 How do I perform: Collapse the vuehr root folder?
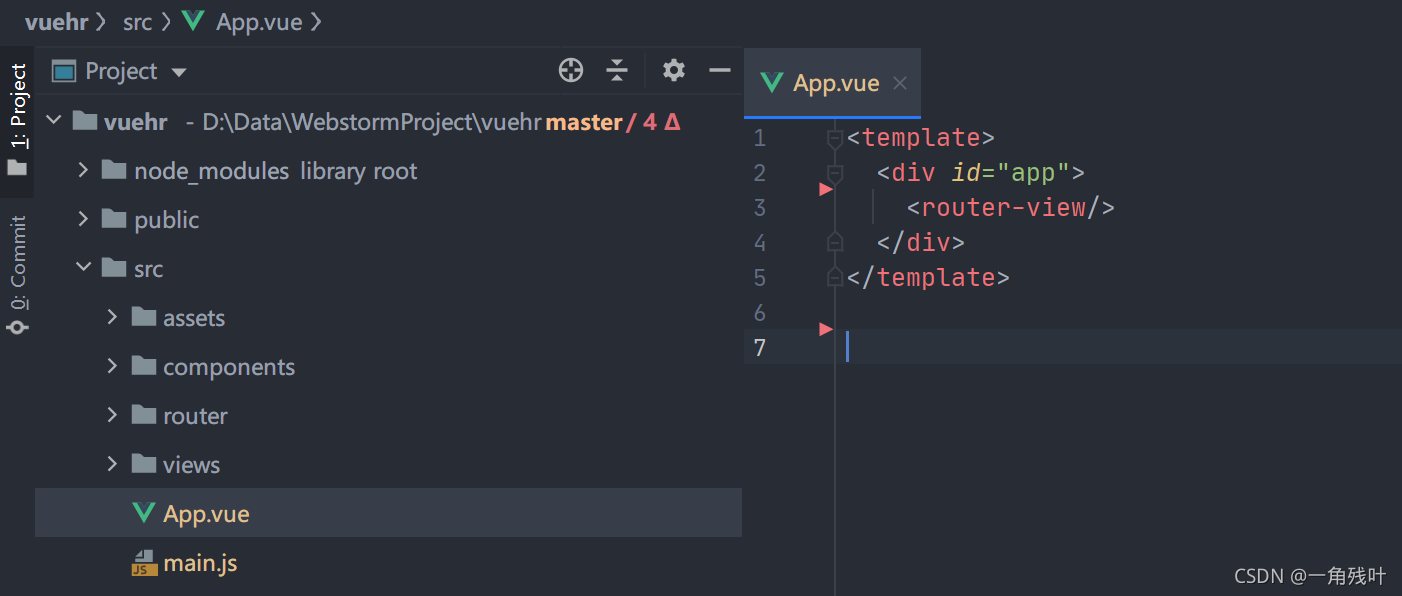click(x=56, y=121)
